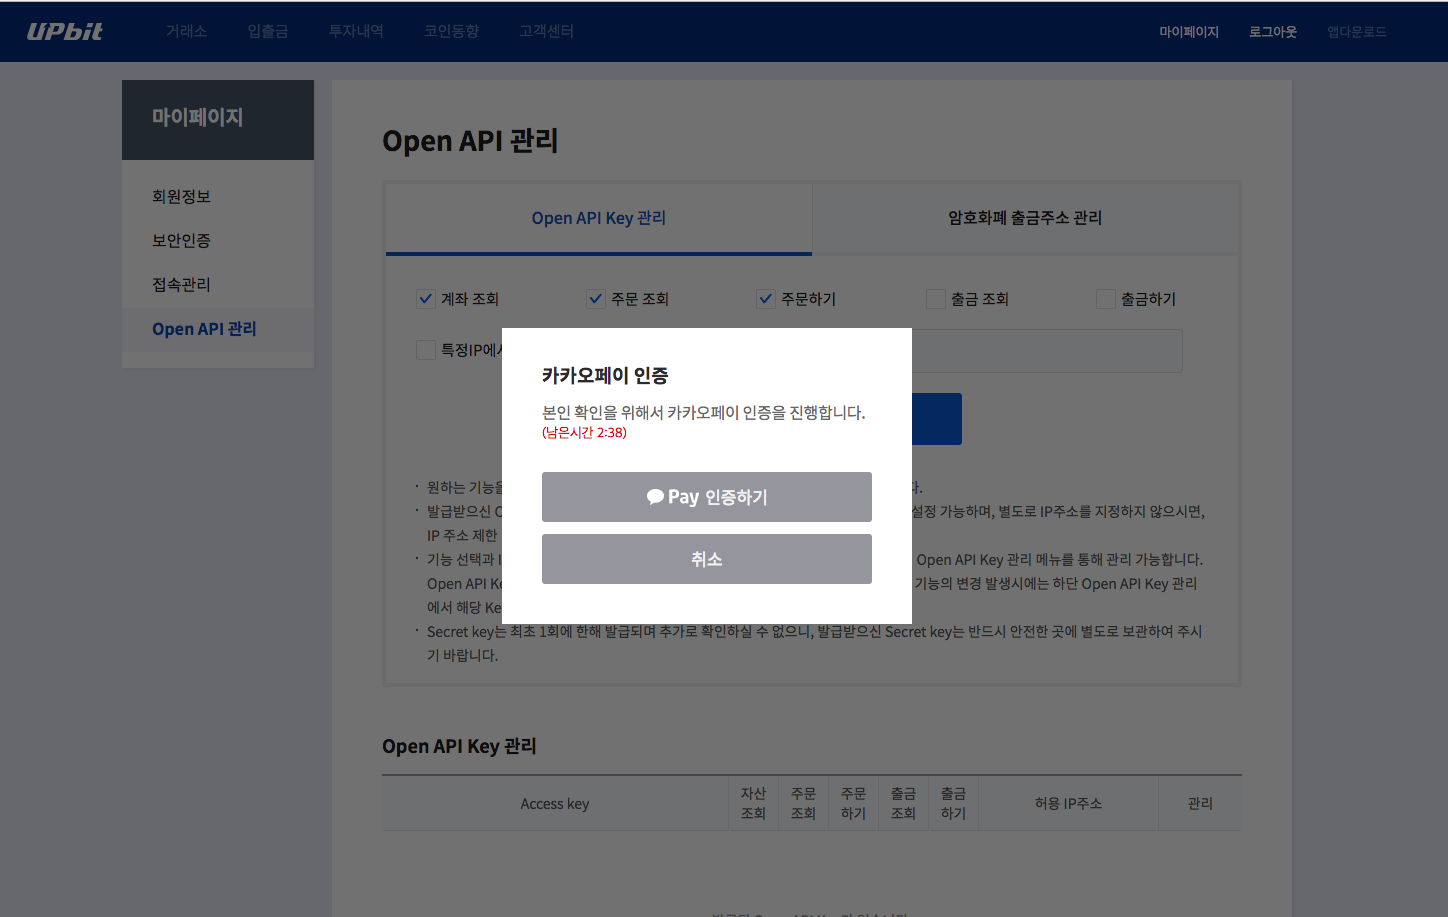Click the 카카오페이 인증 dialog title
Viewport: 1448px width, 917px height.
click(605, 376)
